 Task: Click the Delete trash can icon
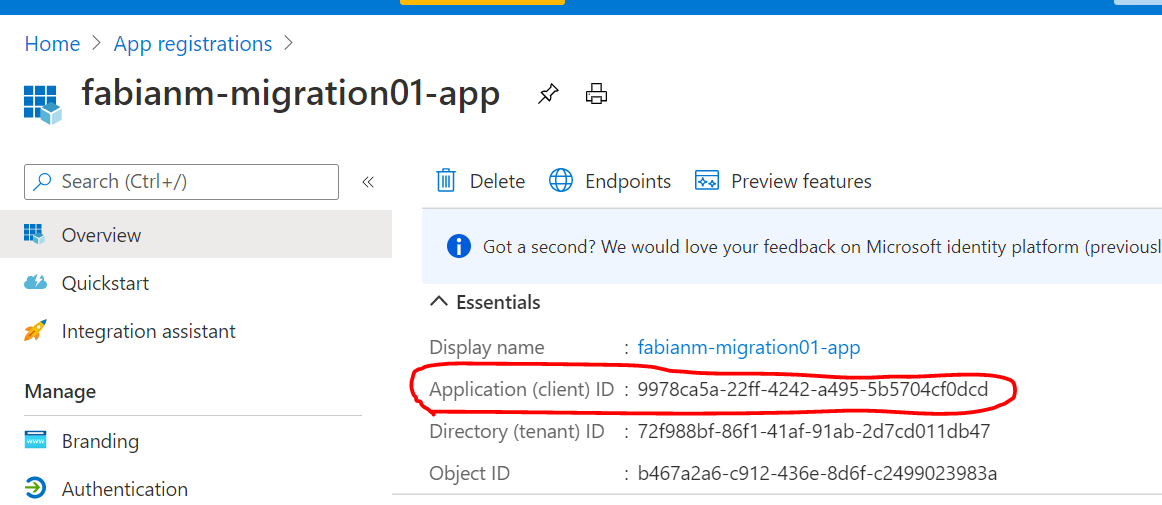coord(445,181)
